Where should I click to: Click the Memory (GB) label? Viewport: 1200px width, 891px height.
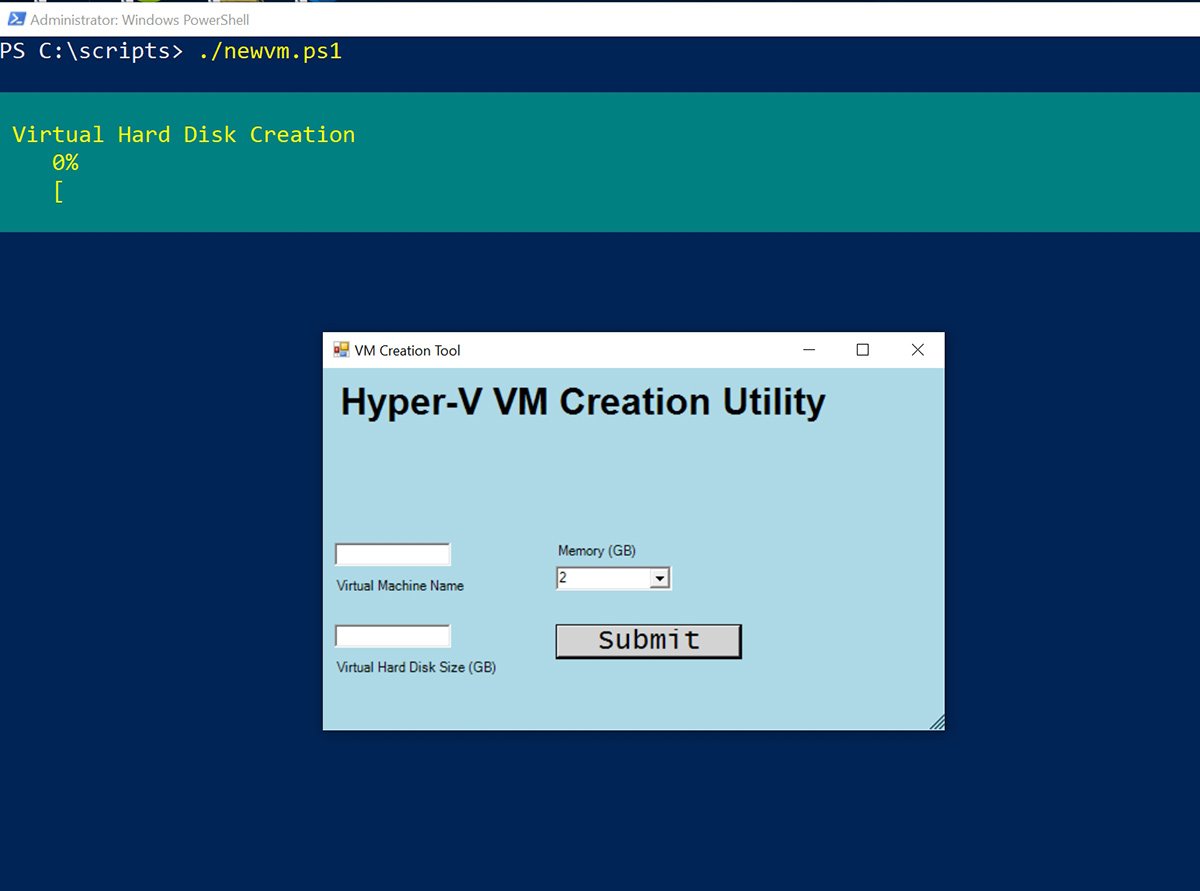click(597, 551)
